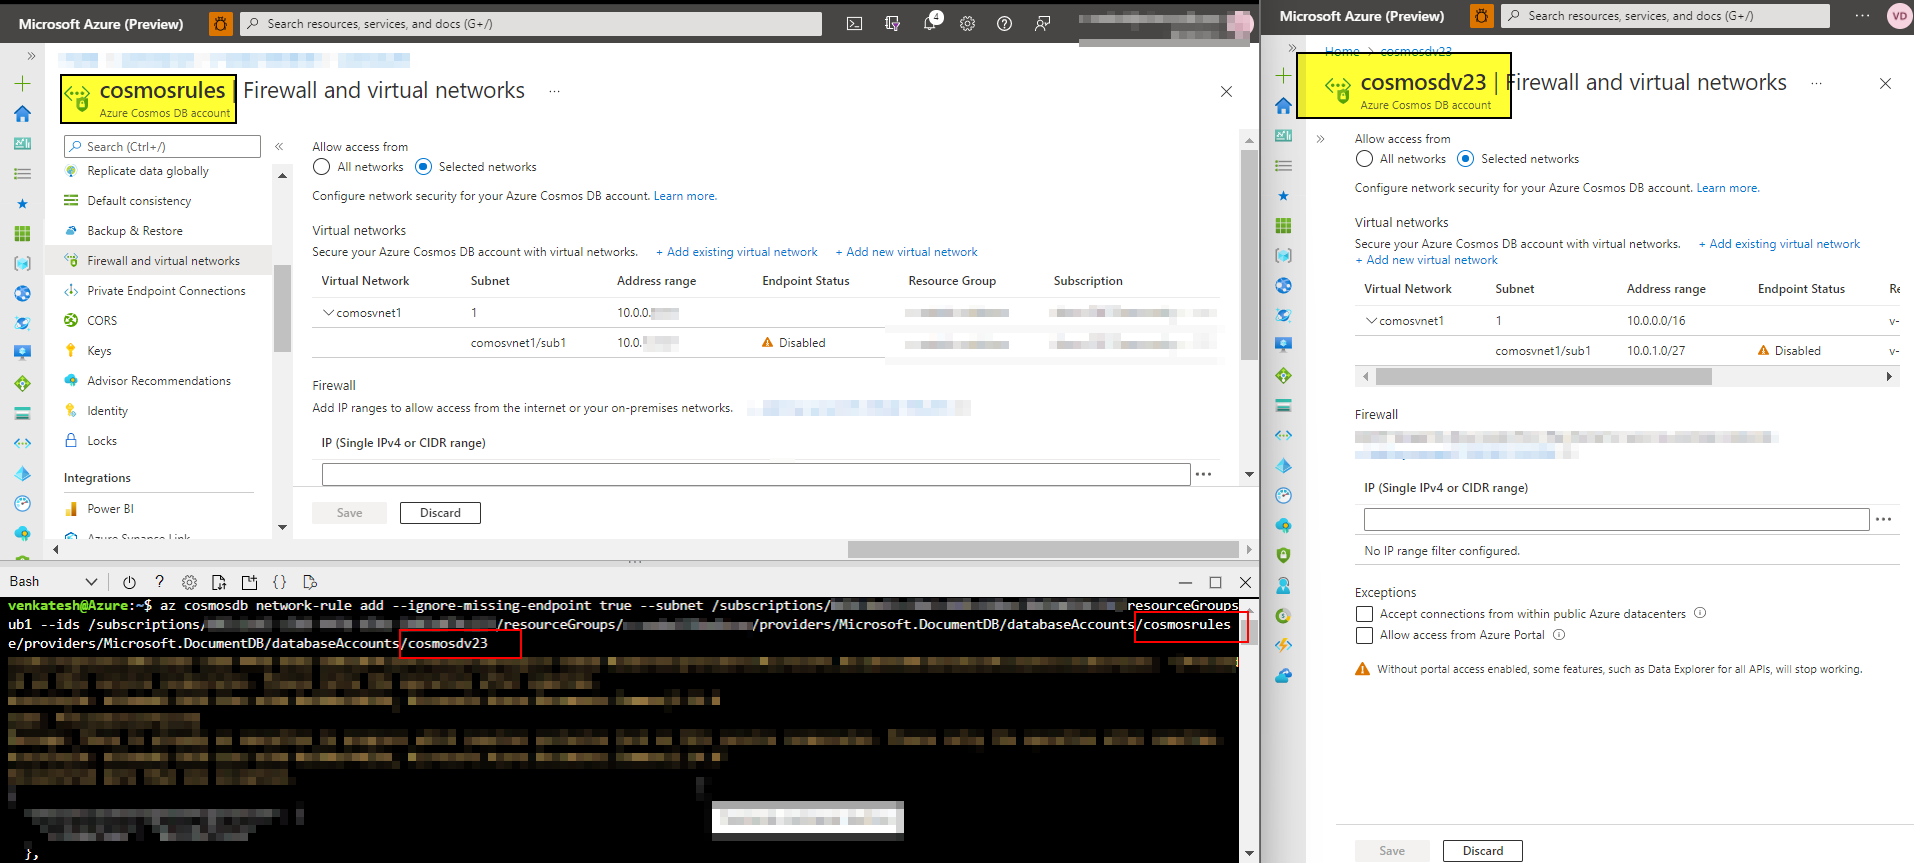Open the Feedback icon in left window header
Screen dimensions: 1914x863
coord(1042,24)
